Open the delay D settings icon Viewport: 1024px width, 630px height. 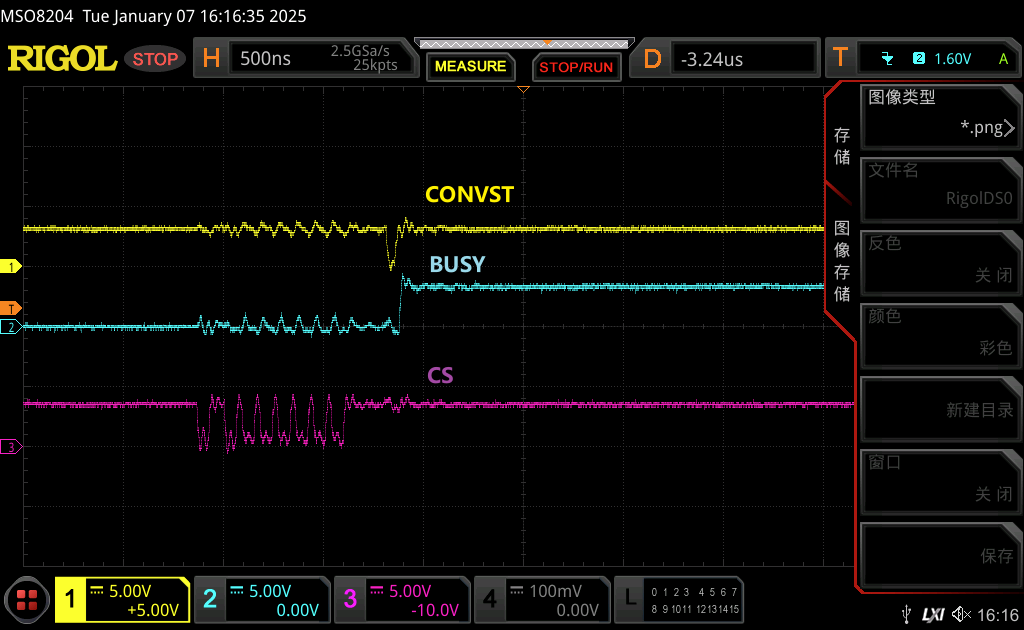coord(652,59)
